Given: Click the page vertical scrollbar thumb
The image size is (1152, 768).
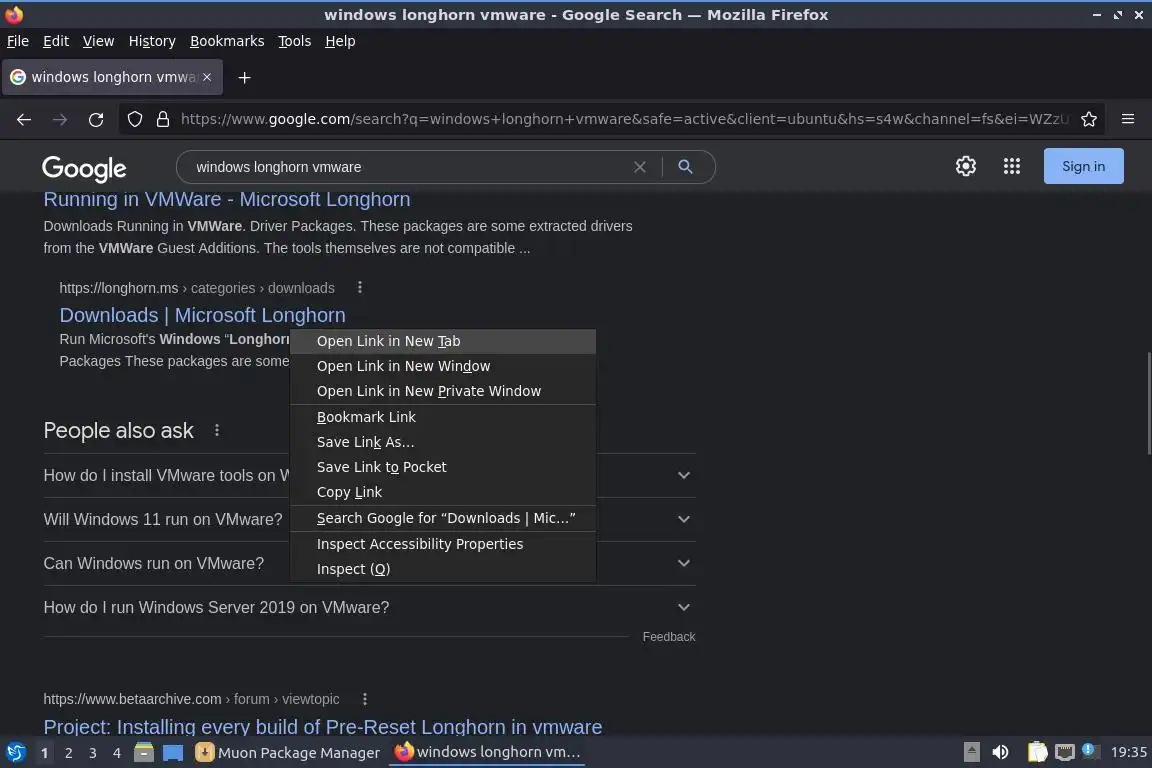Looking at the screenshot, I should click(x=1148, y=404).
